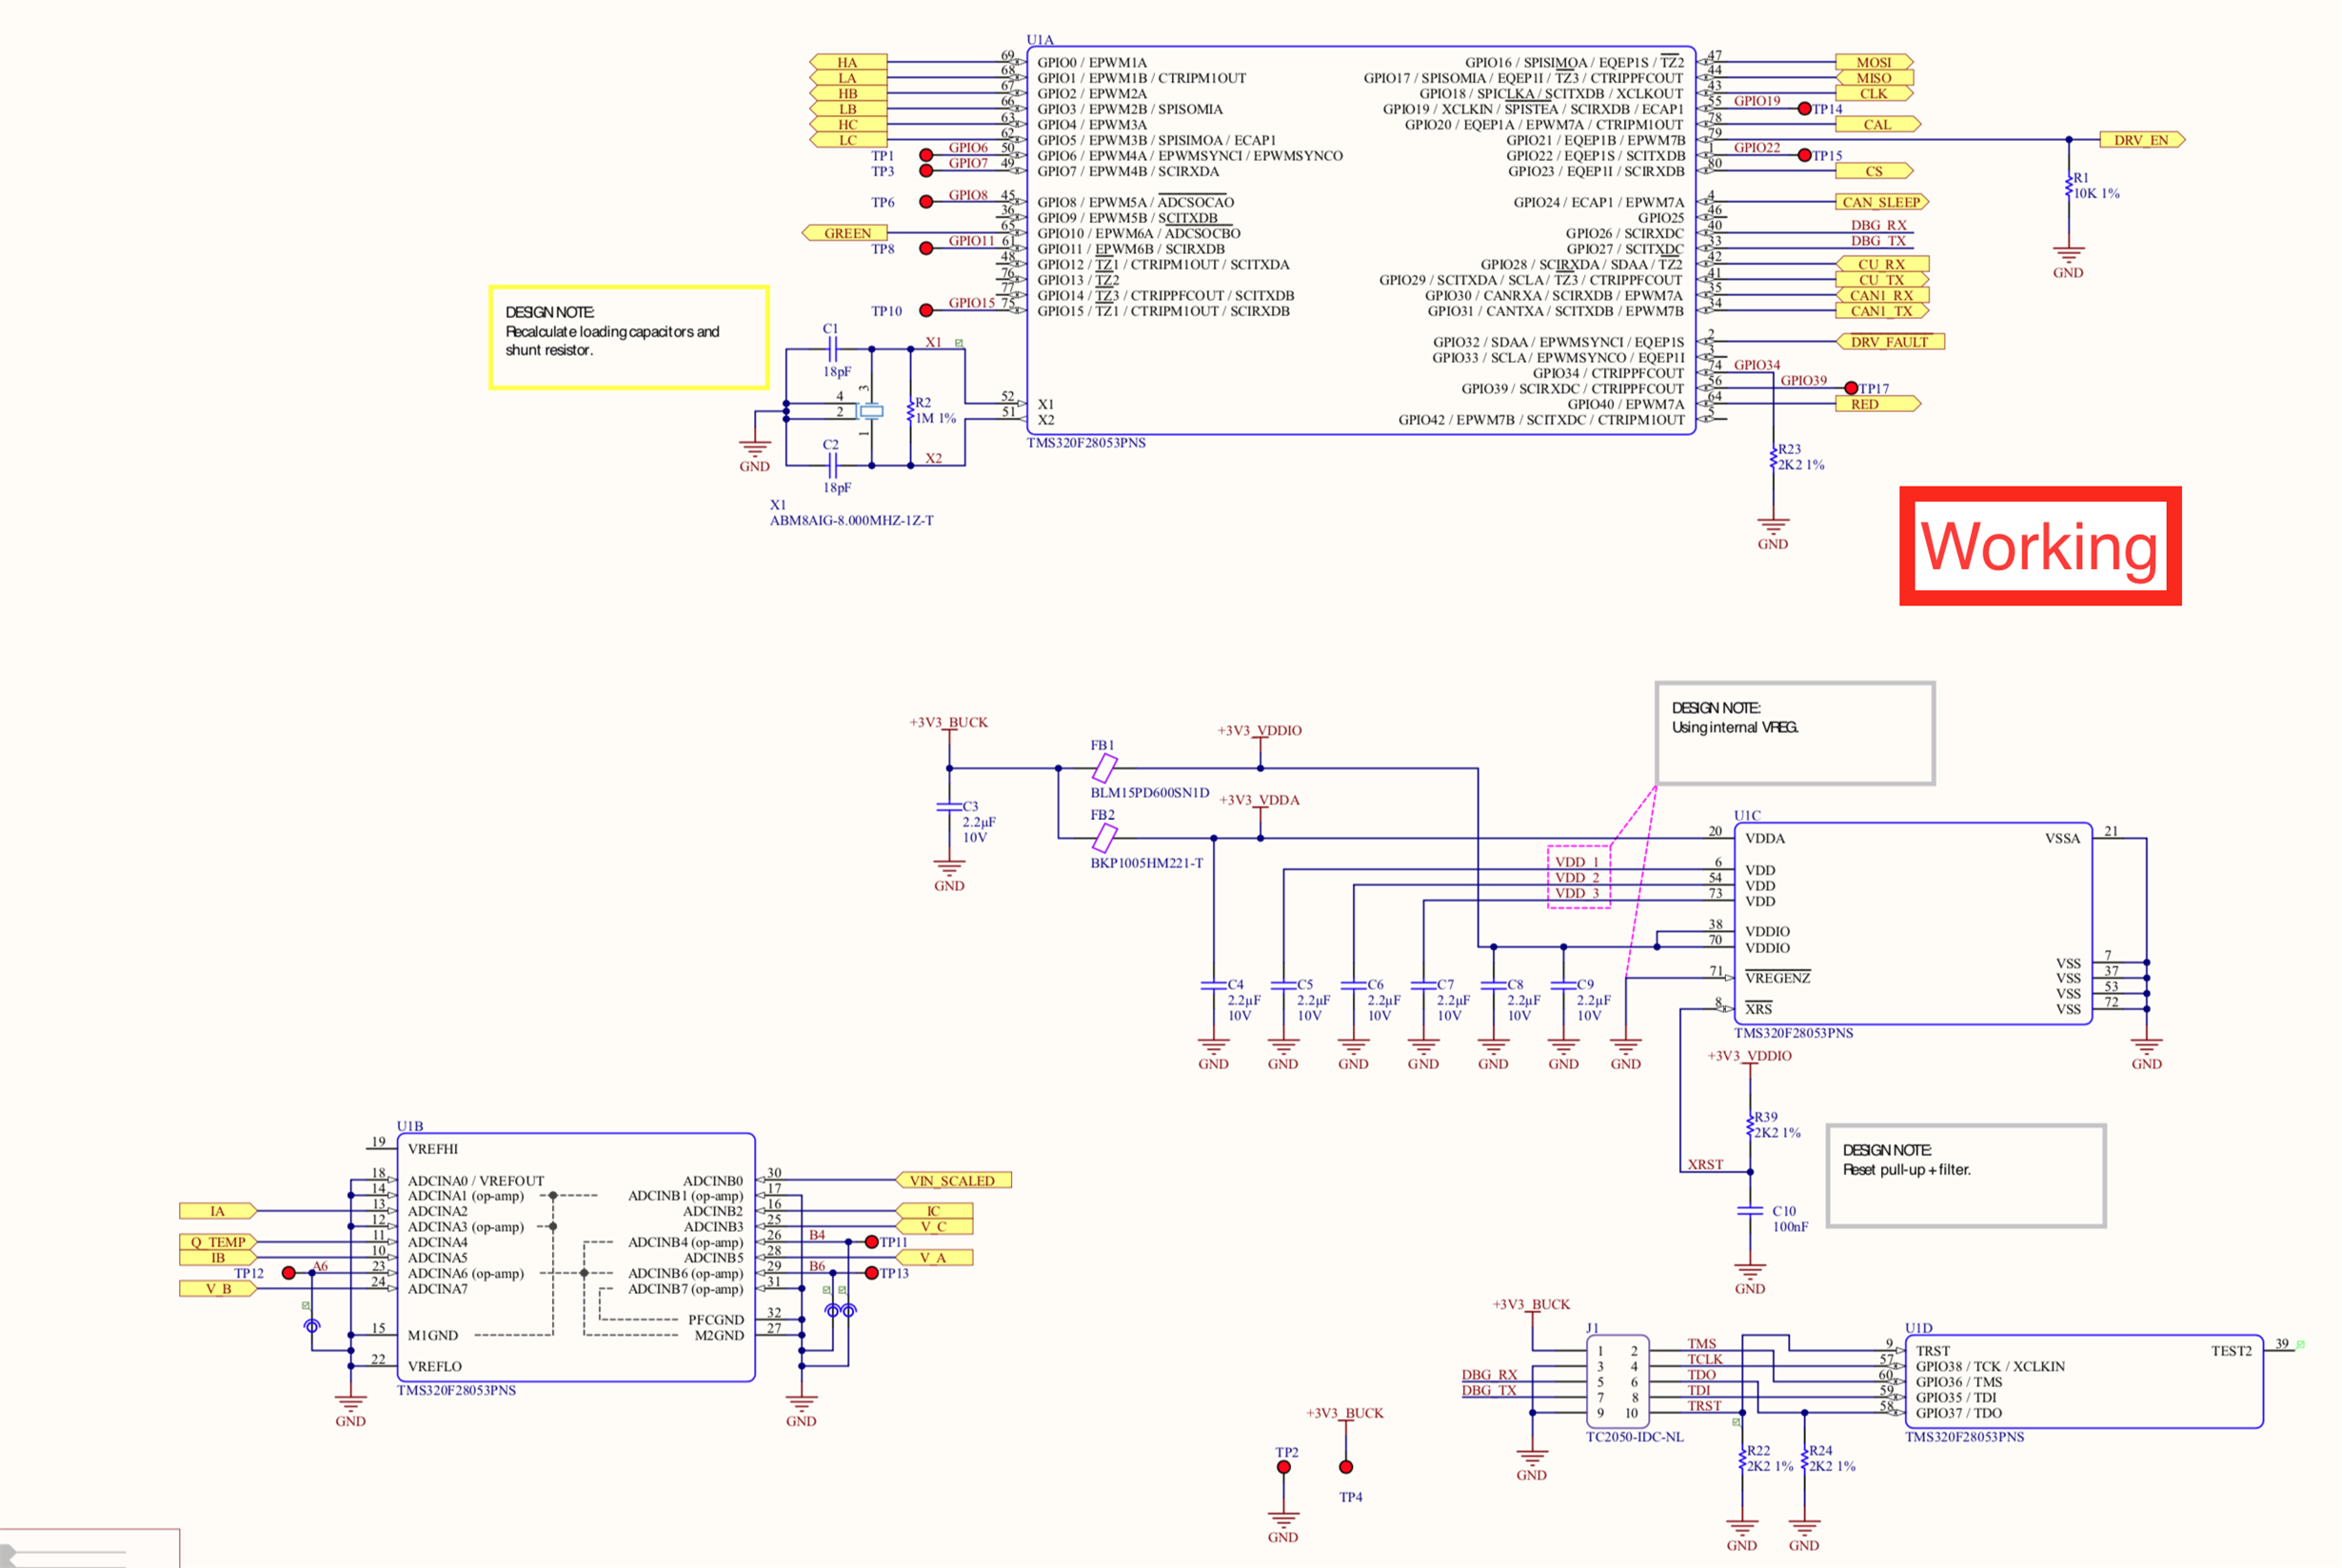Select the VIN_SCALED port label
Viewport: 2342px width, 1568px height.
pos(953,1180)
